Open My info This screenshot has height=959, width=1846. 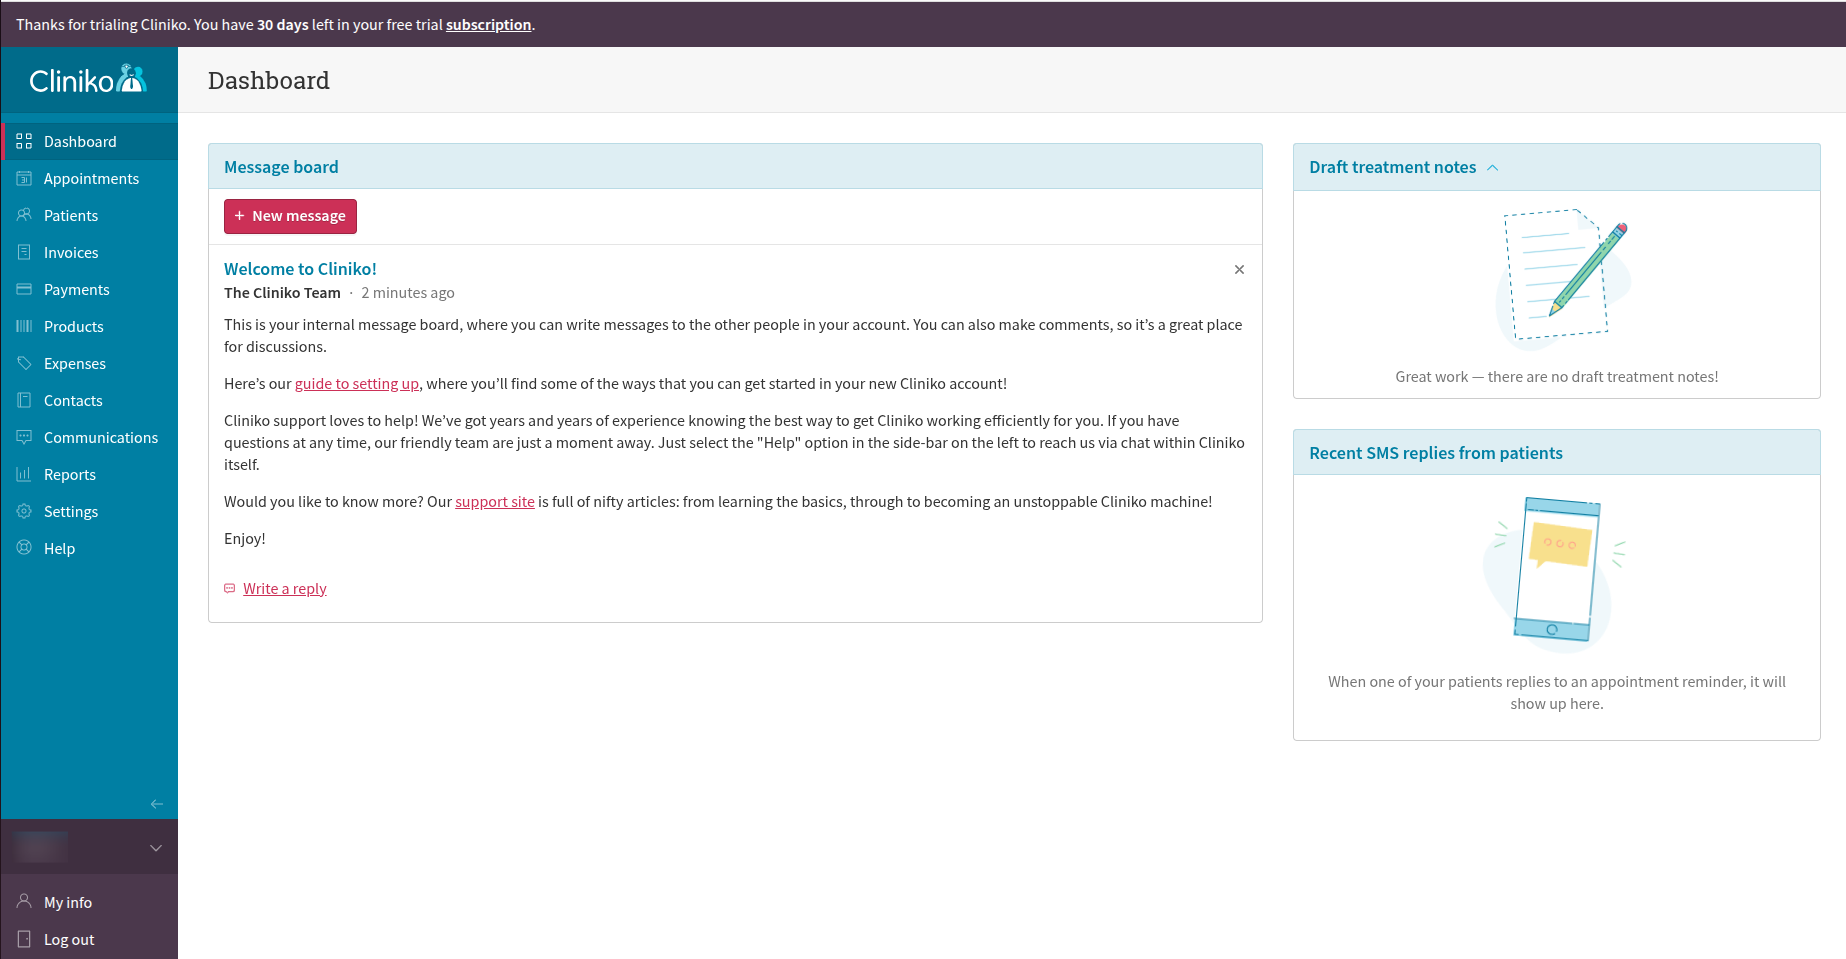(x=90, y=902)
